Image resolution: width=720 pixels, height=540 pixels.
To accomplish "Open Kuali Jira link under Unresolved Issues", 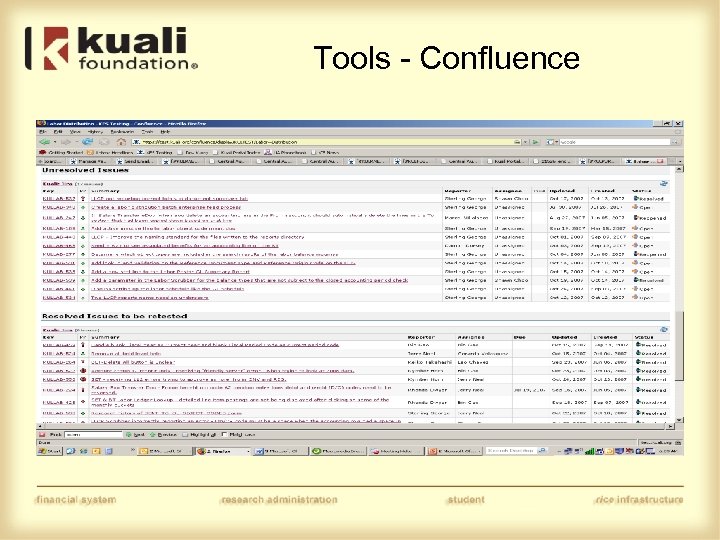I will click(57, 183).
